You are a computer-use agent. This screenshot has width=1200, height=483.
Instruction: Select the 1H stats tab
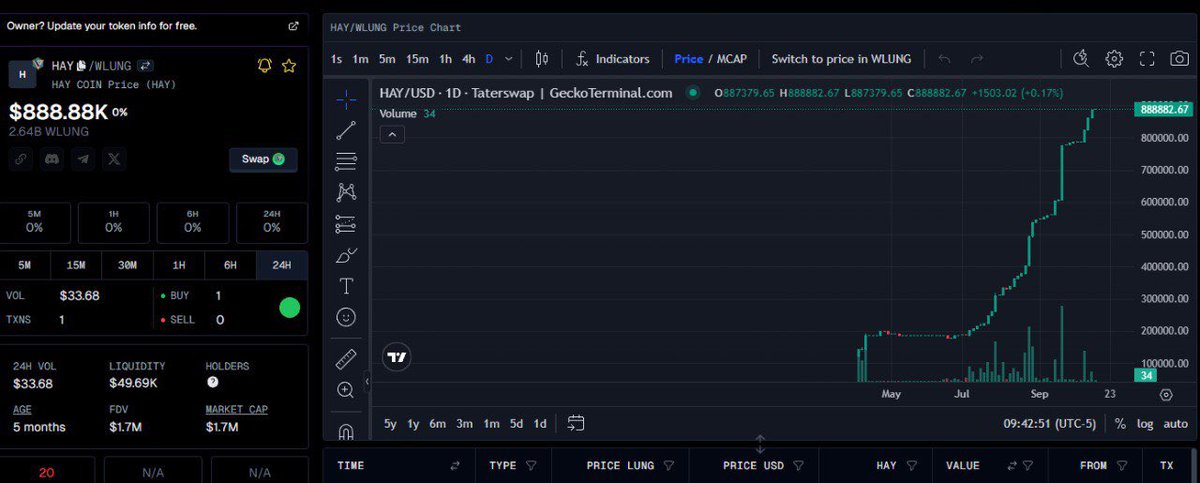(x=179, y=265)
